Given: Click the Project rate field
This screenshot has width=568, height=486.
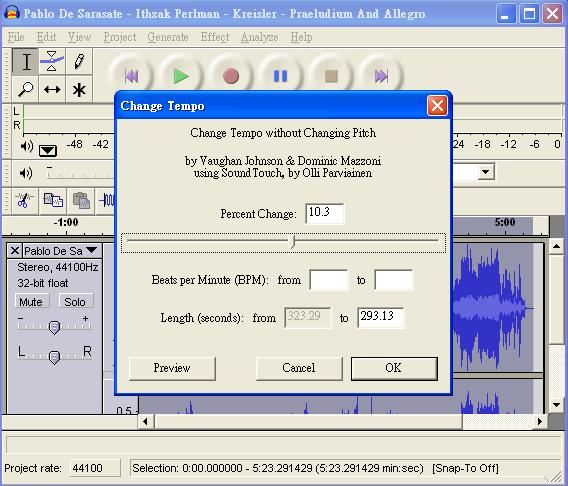Looking at the screenshot, I should point(95,468).
